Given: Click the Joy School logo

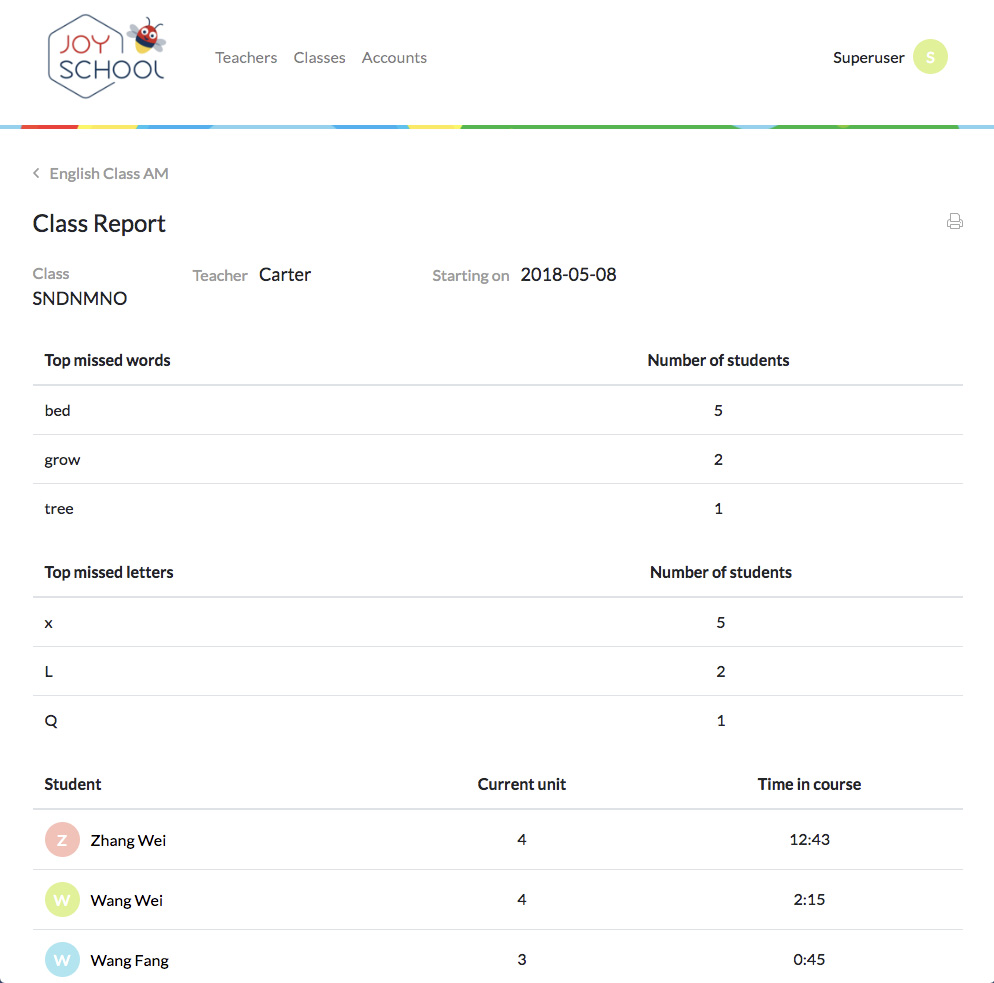Looking at the screenshot, I should tap(106, 56).
